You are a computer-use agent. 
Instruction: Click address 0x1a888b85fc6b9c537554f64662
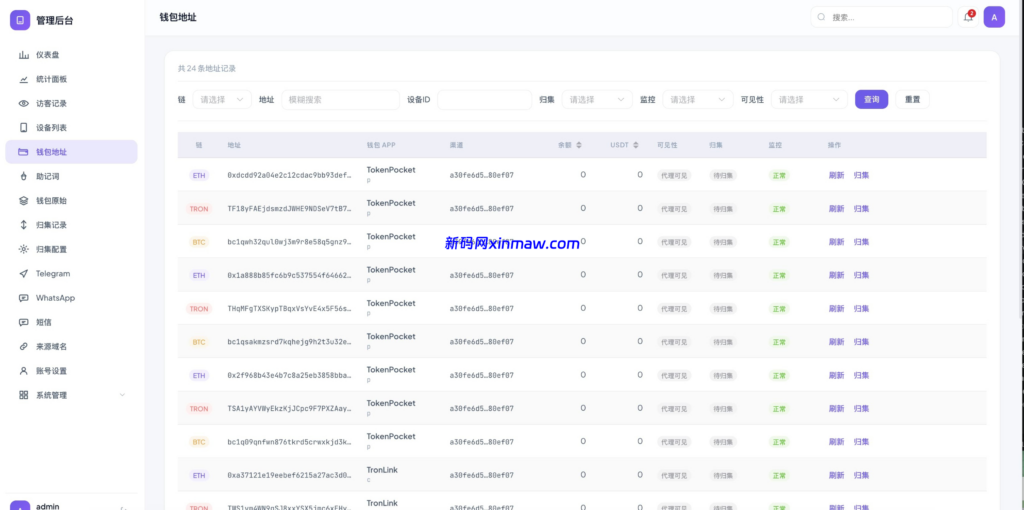(289, 275)
